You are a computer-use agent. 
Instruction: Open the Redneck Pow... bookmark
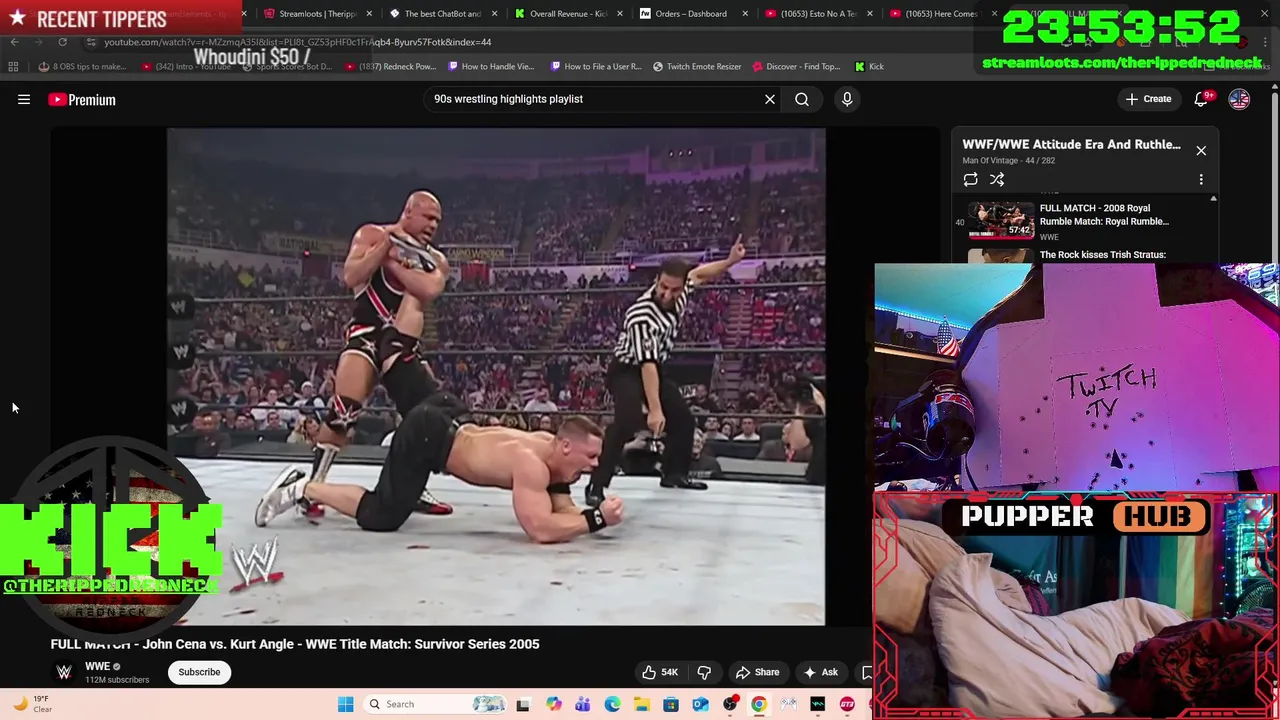(x=392, y=66)
